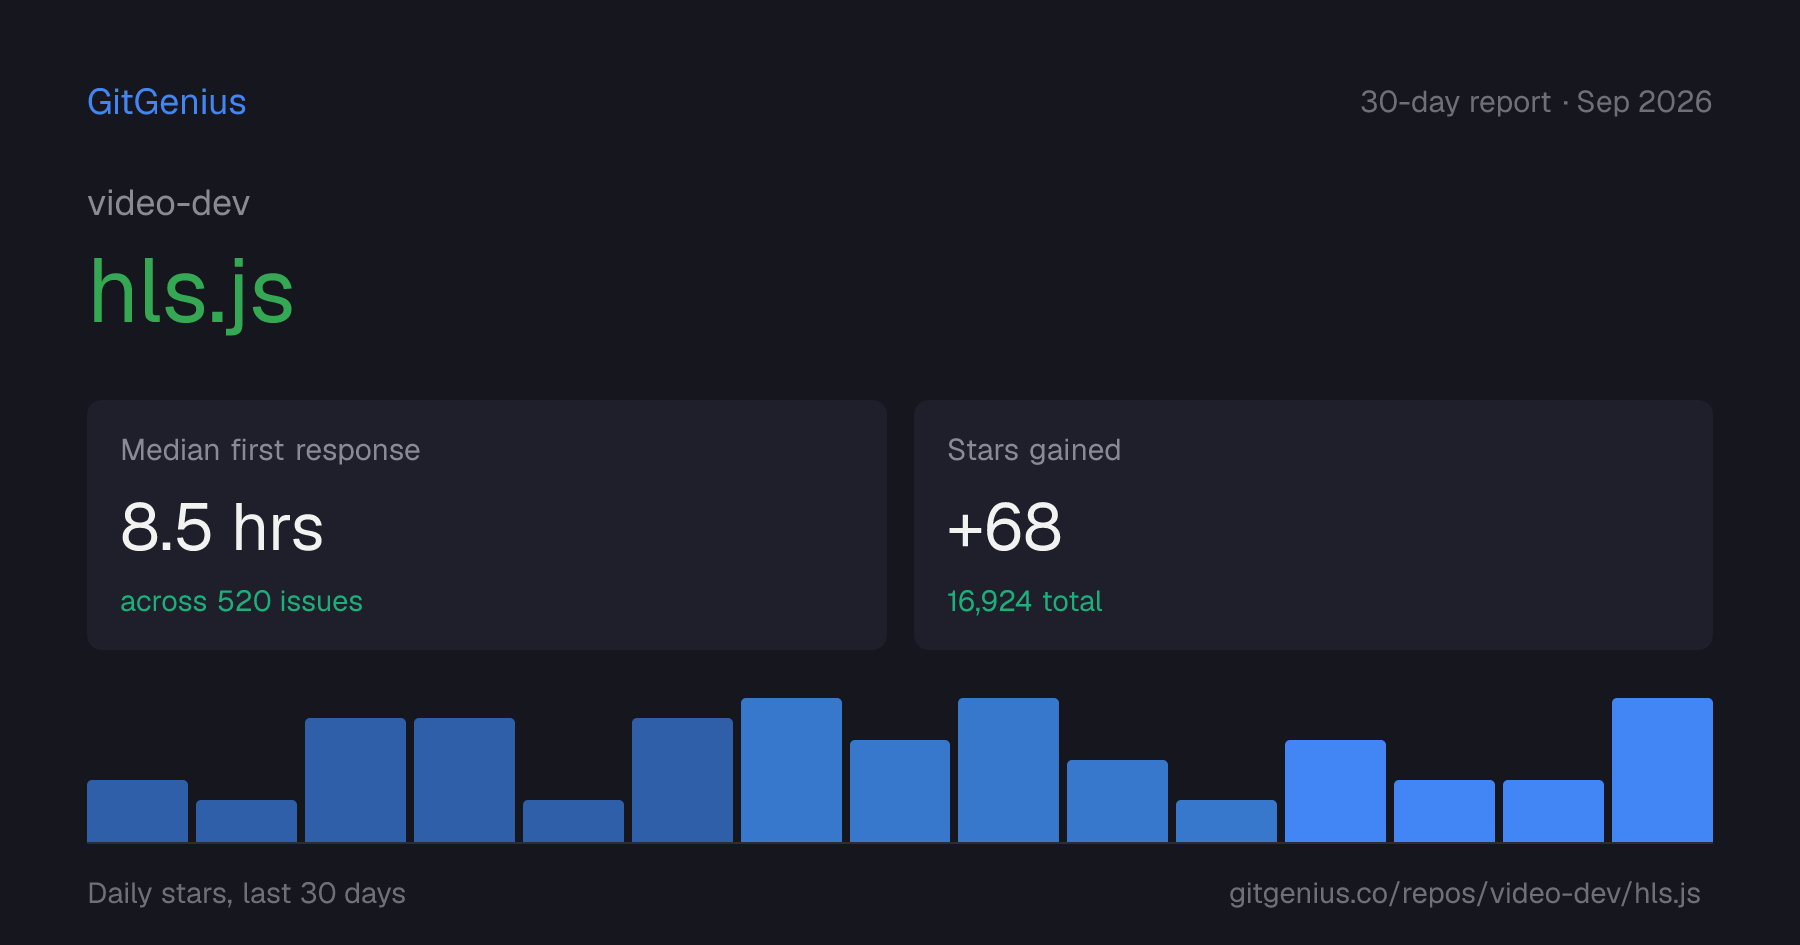This screenshot has height=945, width=1800.
Task: Click the +68 stars value
Action: tap(1004, 527)
